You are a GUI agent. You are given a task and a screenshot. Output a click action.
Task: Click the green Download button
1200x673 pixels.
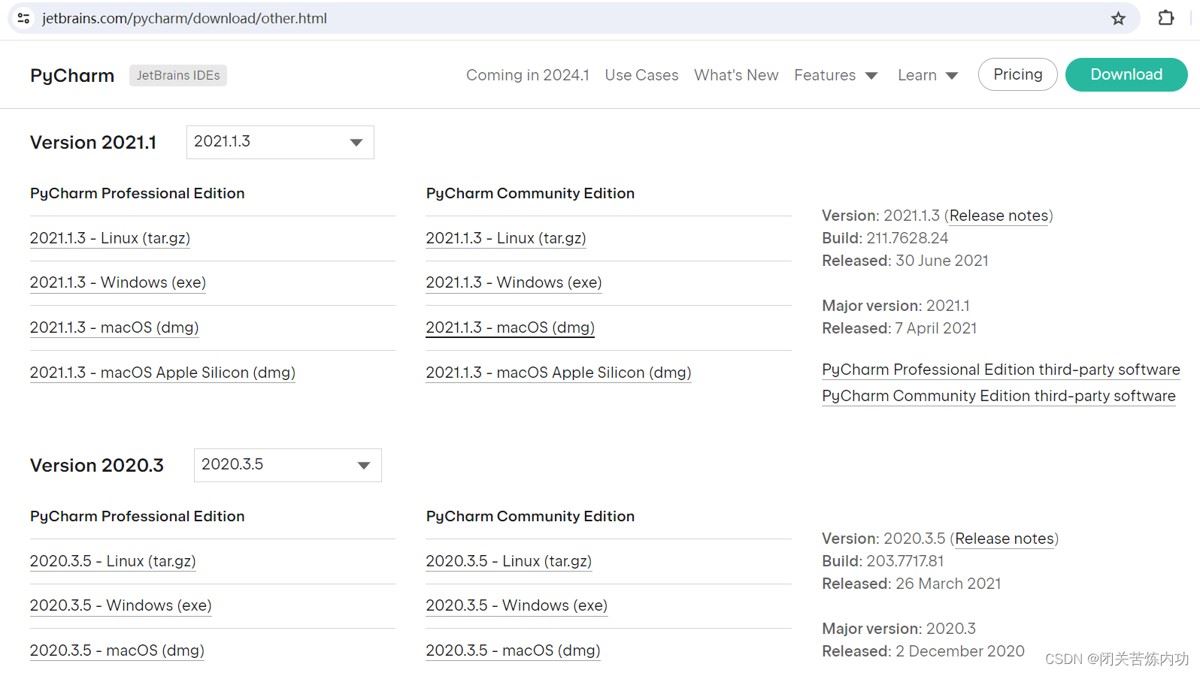click(x=1126, y=74)
